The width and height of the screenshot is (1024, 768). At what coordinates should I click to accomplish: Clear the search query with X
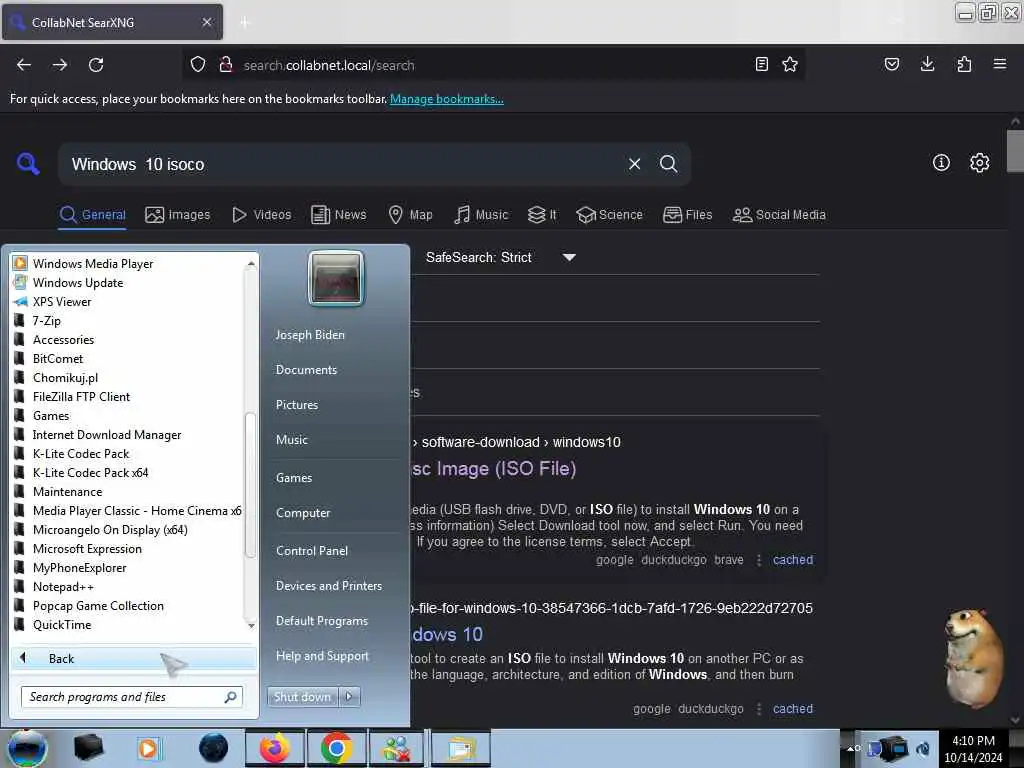[634, 164]
